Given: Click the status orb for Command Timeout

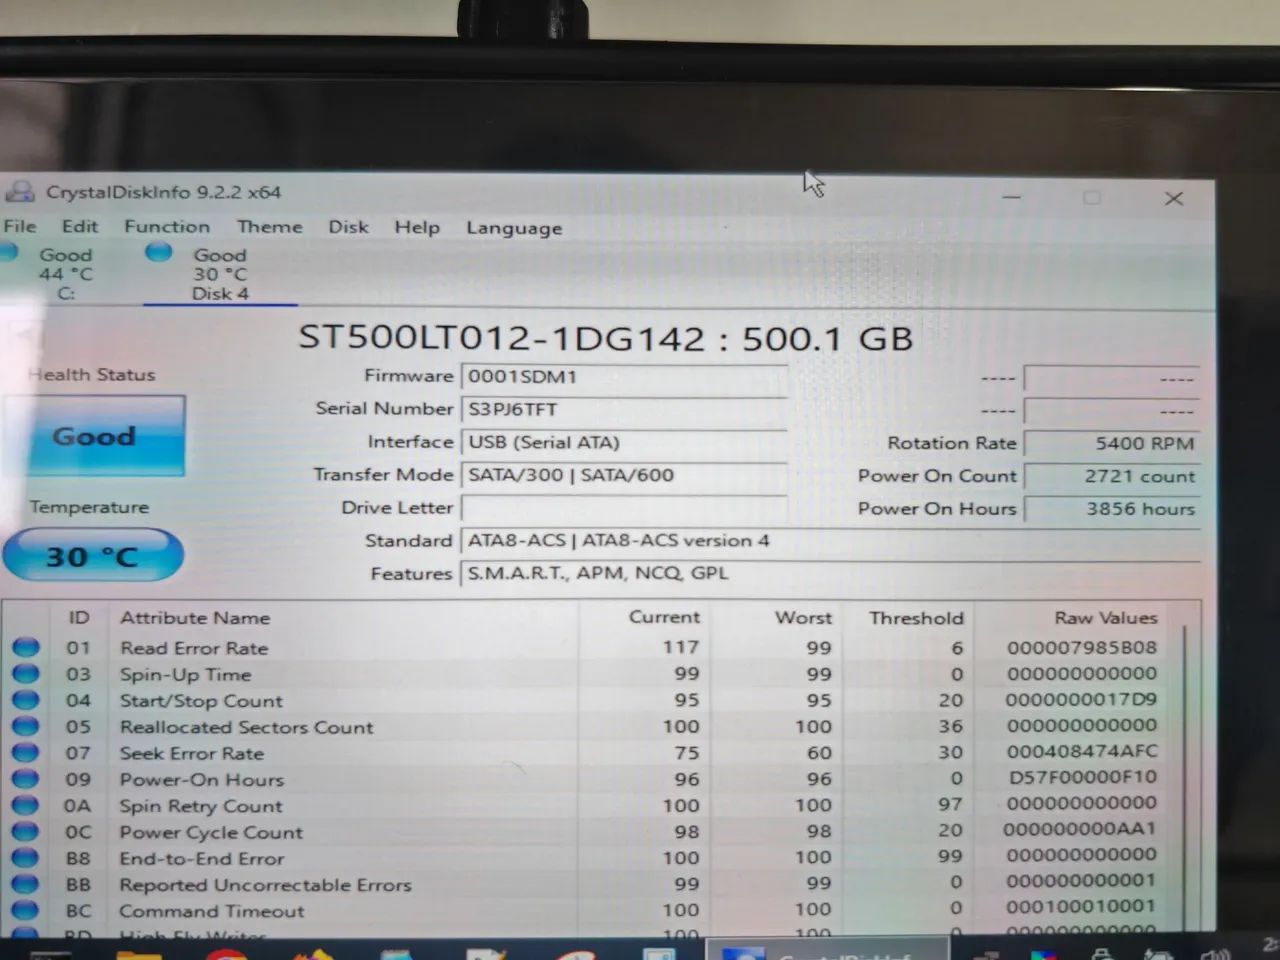Looking at the screenshot, I should (26, 910).
